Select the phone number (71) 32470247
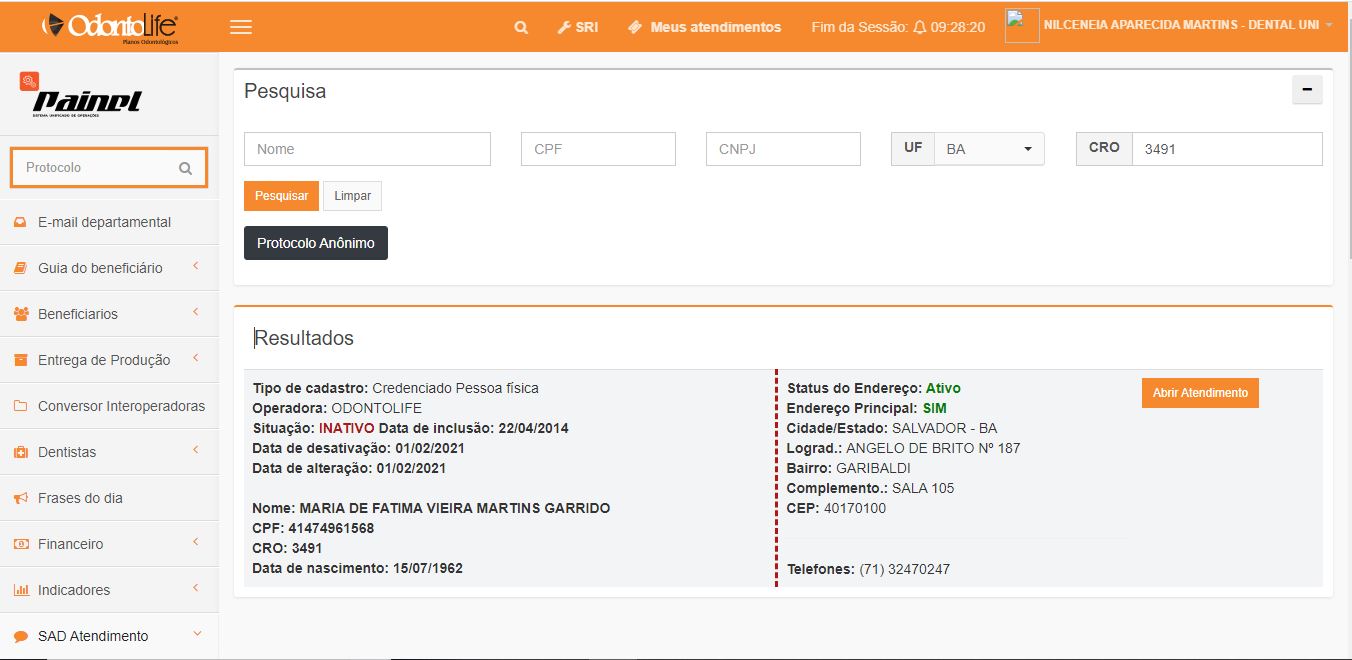Image resolution: width=1352 pixels, height=660 pixels. pyautogui.click(x=904, y=569)
